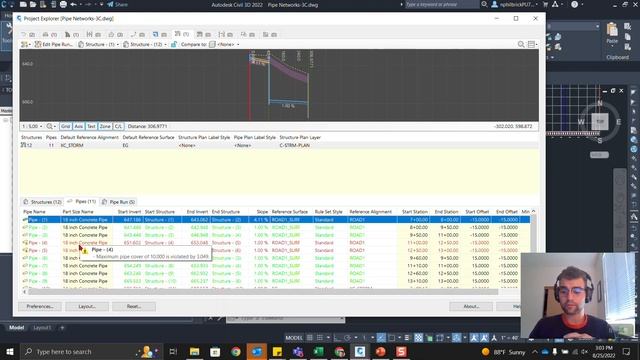Click the Reset button
Image resolution: width=640 pixels, height=360 pixels.
pos(134,306)
